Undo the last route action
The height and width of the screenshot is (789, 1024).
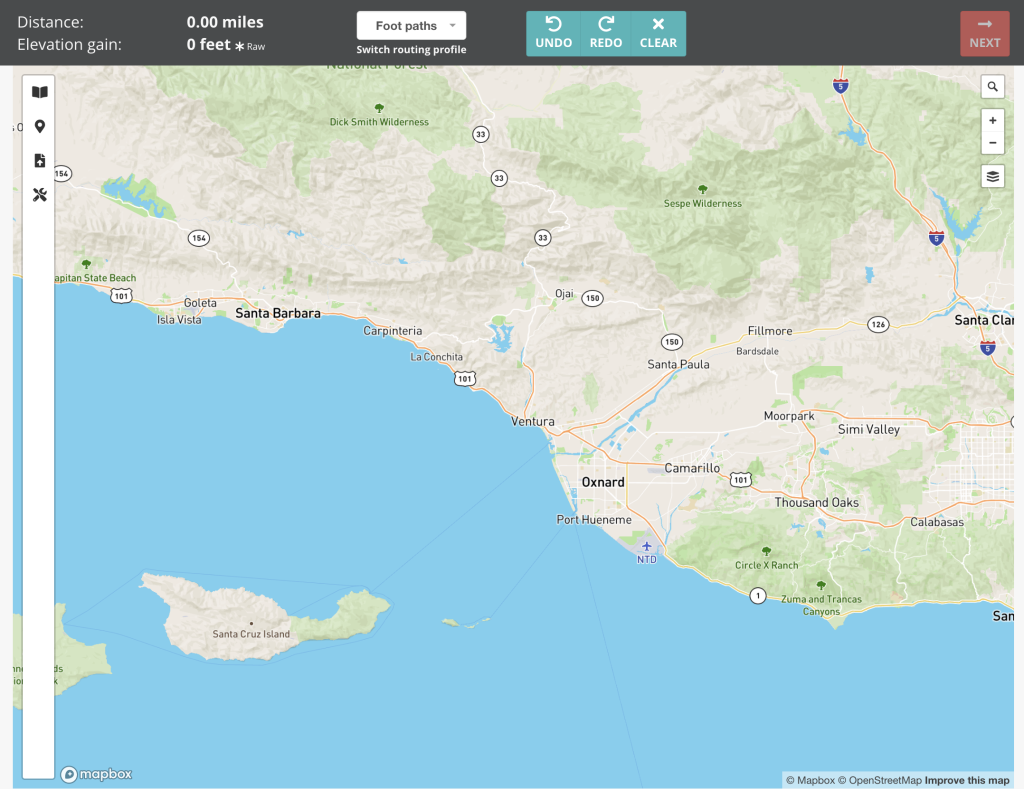tap(554, 33)
